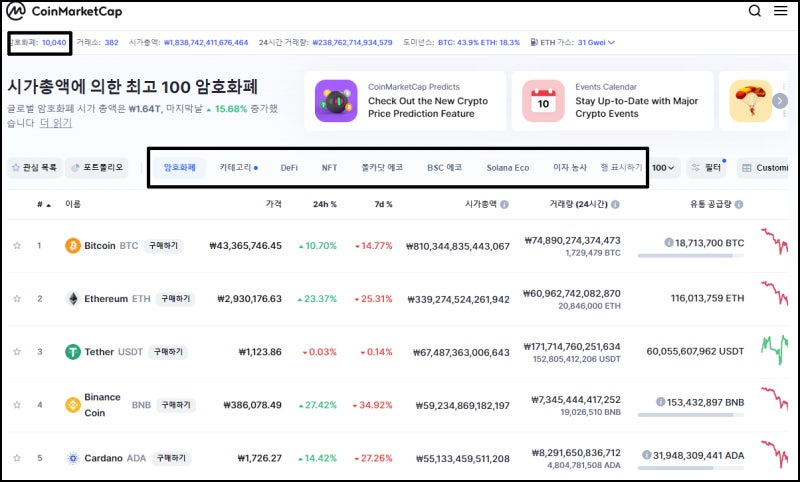The image size is (800, 482).
Task: Click the market cap info icon
Action: pos(504,204)
